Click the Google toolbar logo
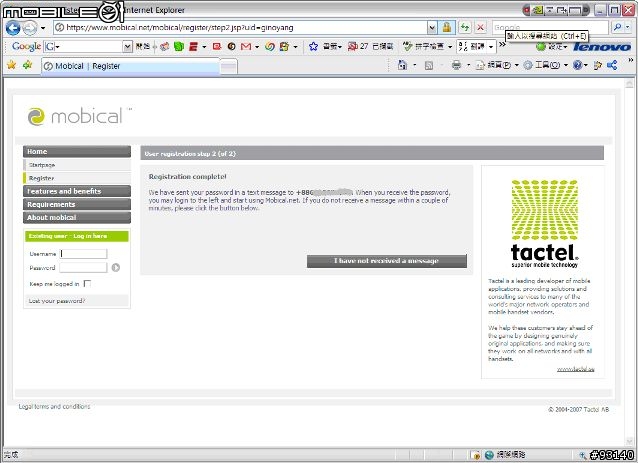Viewport: 638px width, 463px height. click(26, 46)
